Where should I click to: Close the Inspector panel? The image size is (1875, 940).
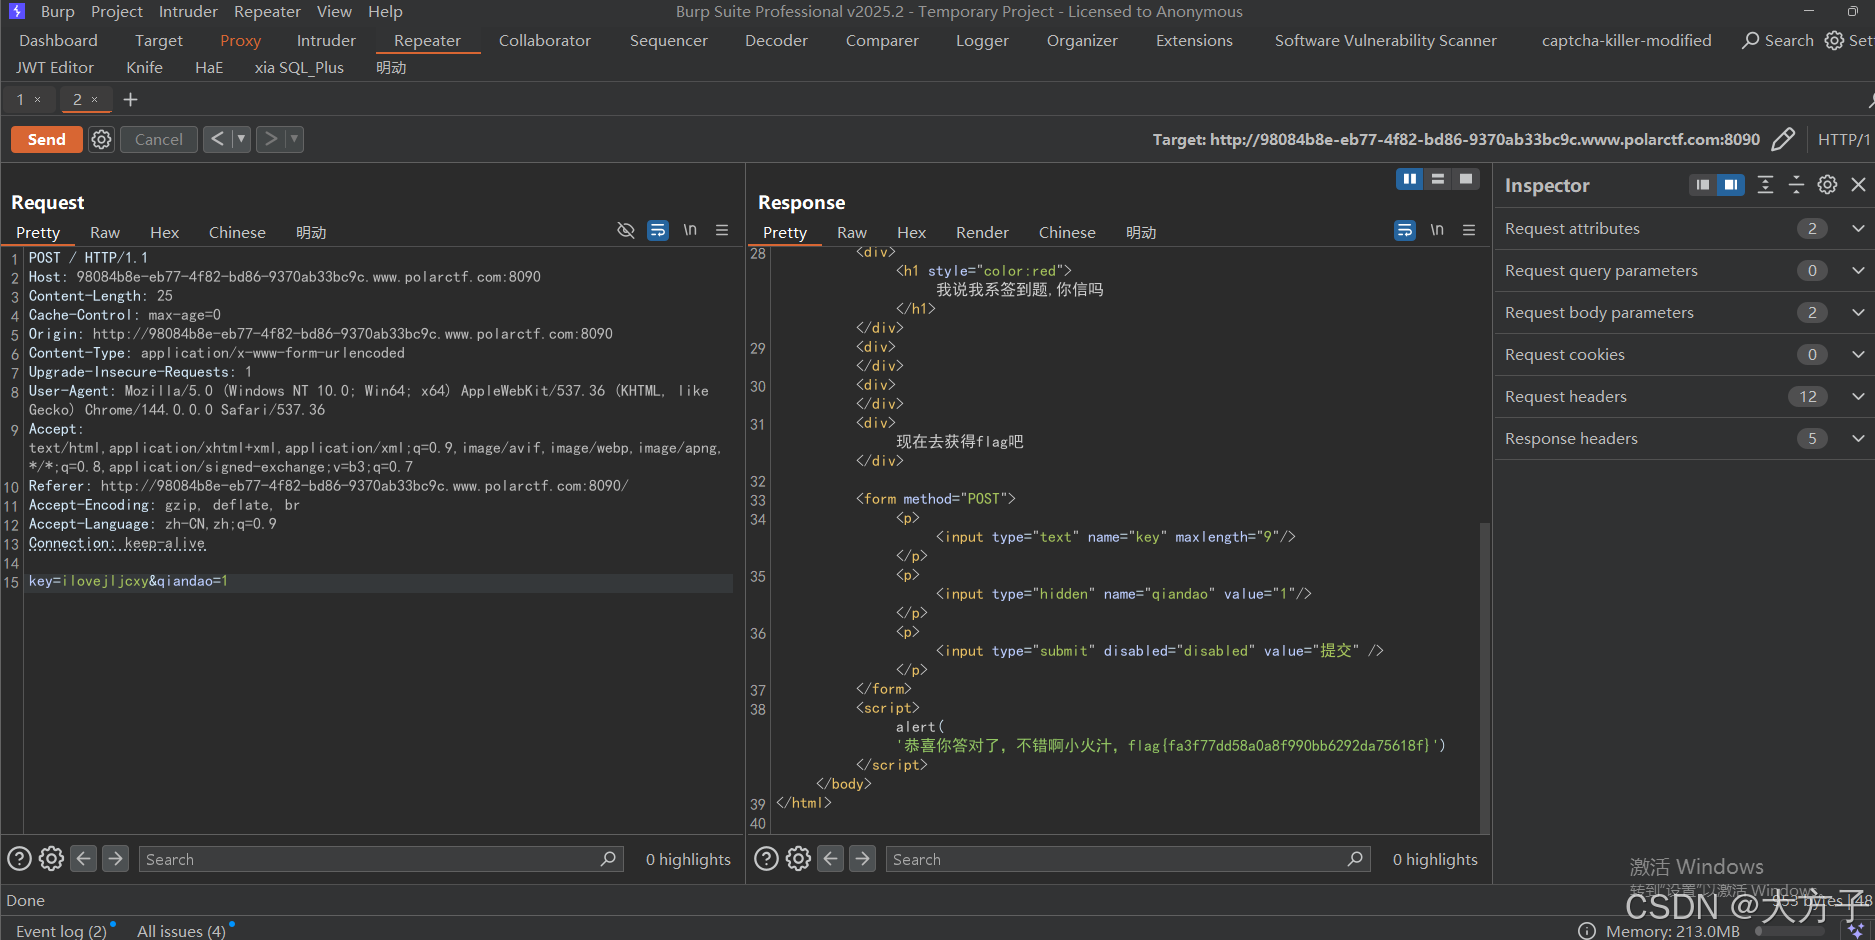[x=1858, y=185]
